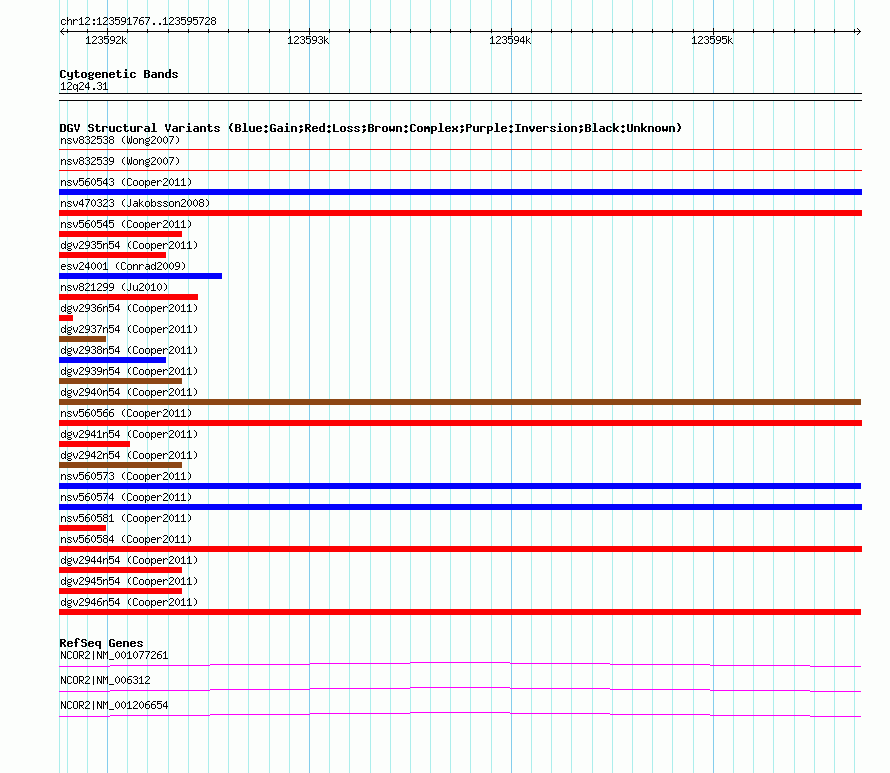Click dgv2935n54 (Cooper2011) label
890x773 pixels.
[x=129, y=245]
